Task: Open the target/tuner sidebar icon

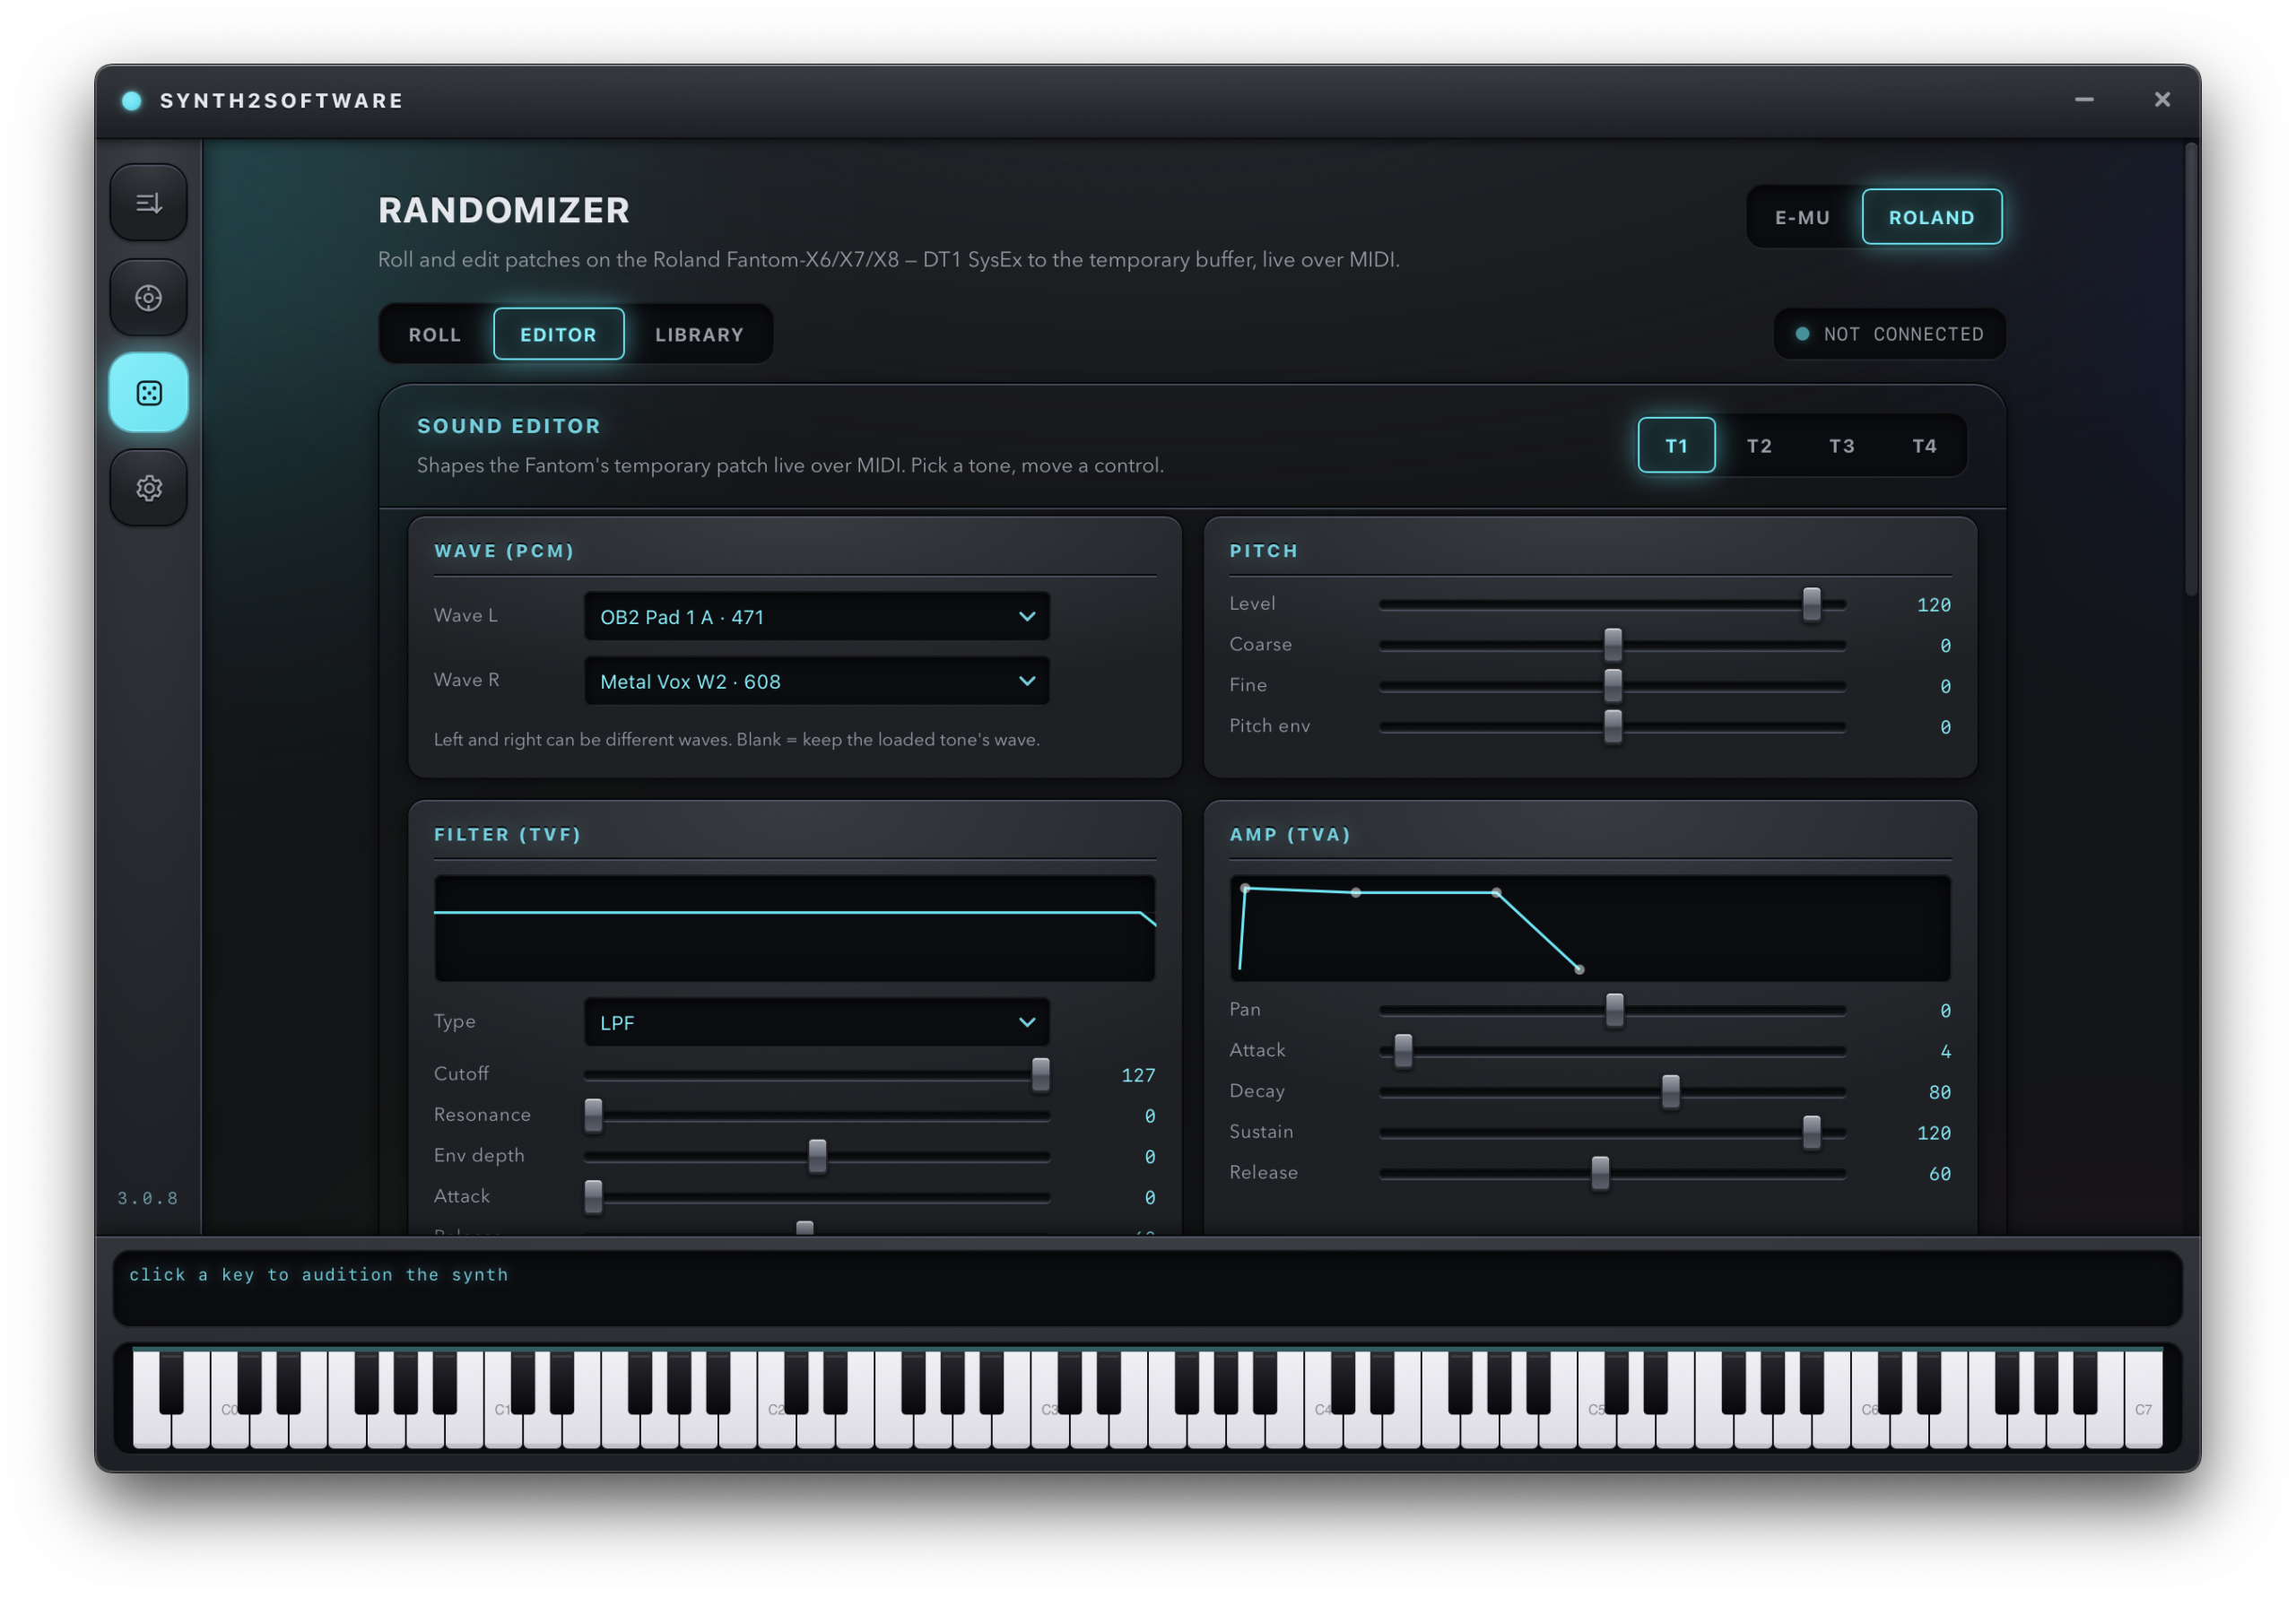Action: pos(148,298)
